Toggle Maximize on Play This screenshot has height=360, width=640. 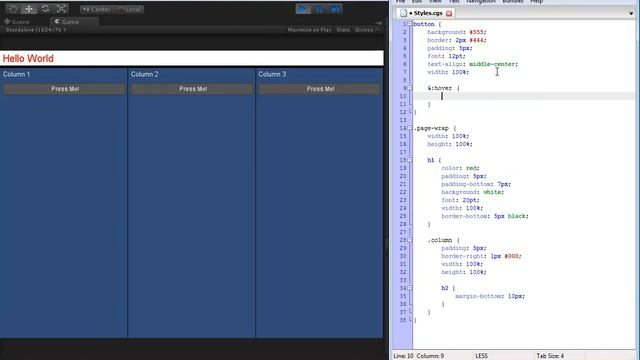point(309,30)
